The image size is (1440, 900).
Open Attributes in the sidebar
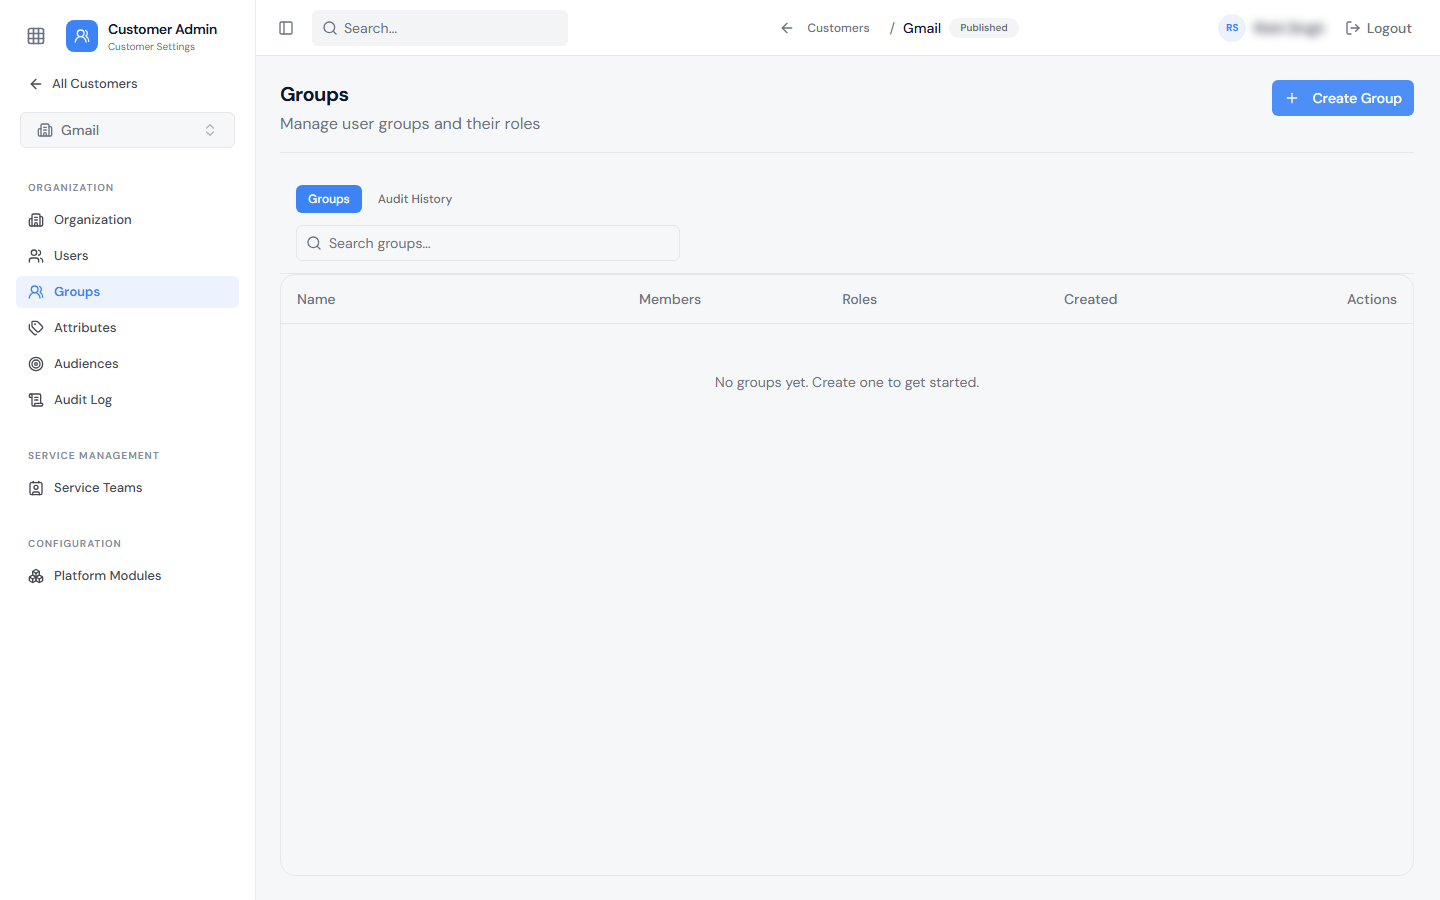tap(127, 328)
